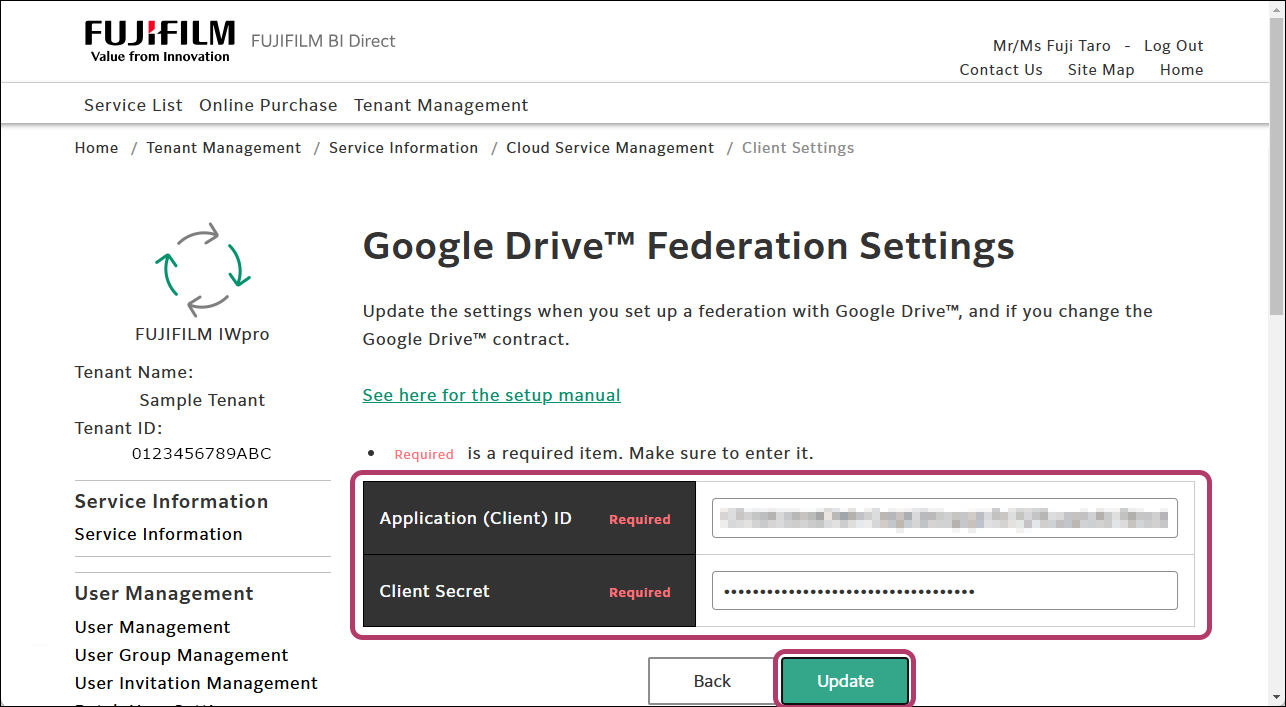Open the setup manual link
This screenshot has width=1286, height=707.
[491, 395]
